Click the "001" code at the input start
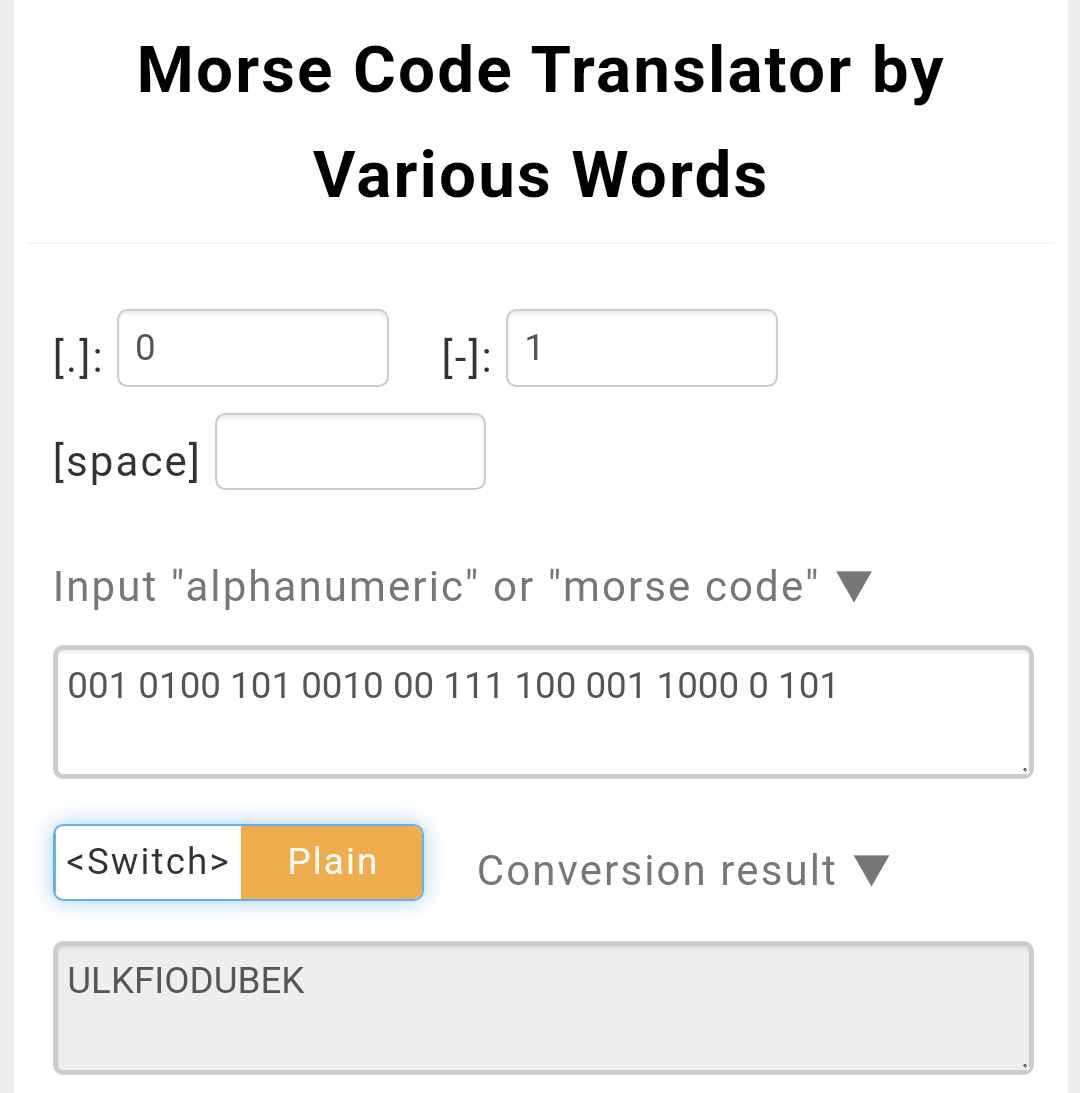Image resolution: width=1080 pixels, height=1093 pixels. (x=97, y=686)
